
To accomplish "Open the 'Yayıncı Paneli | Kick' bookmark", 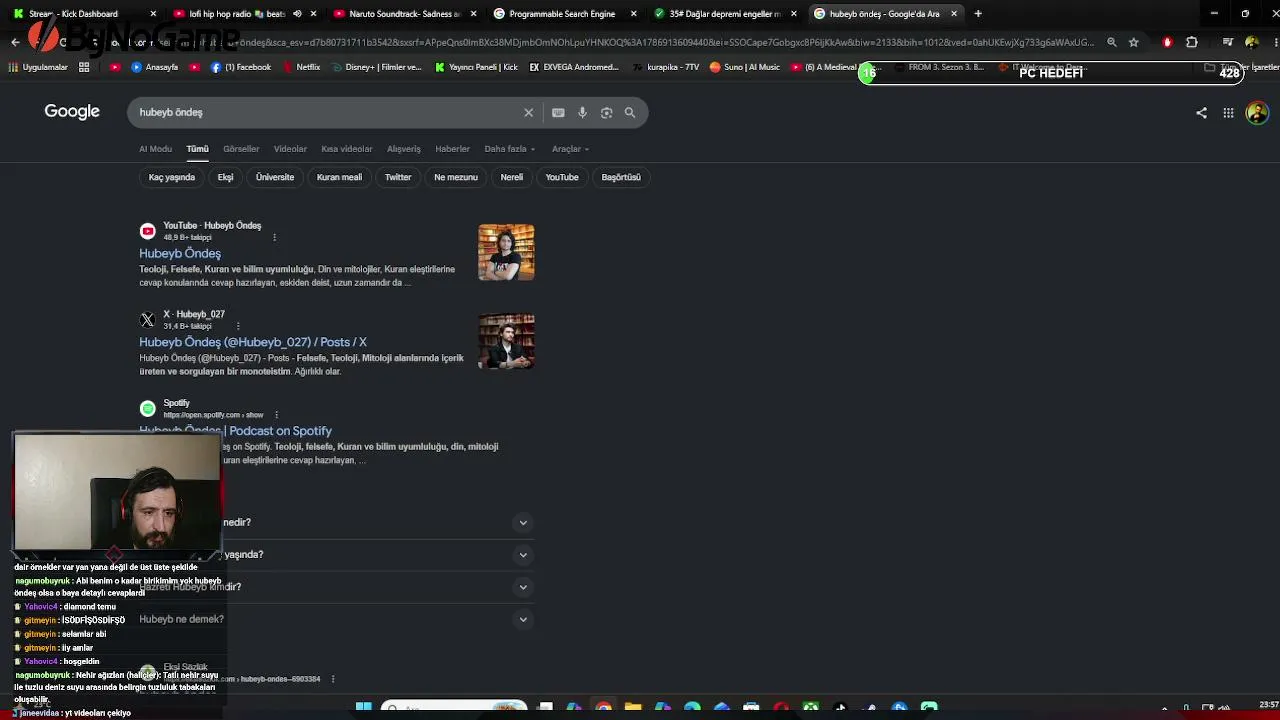I will pyautogui.click(x=475, y=67).
